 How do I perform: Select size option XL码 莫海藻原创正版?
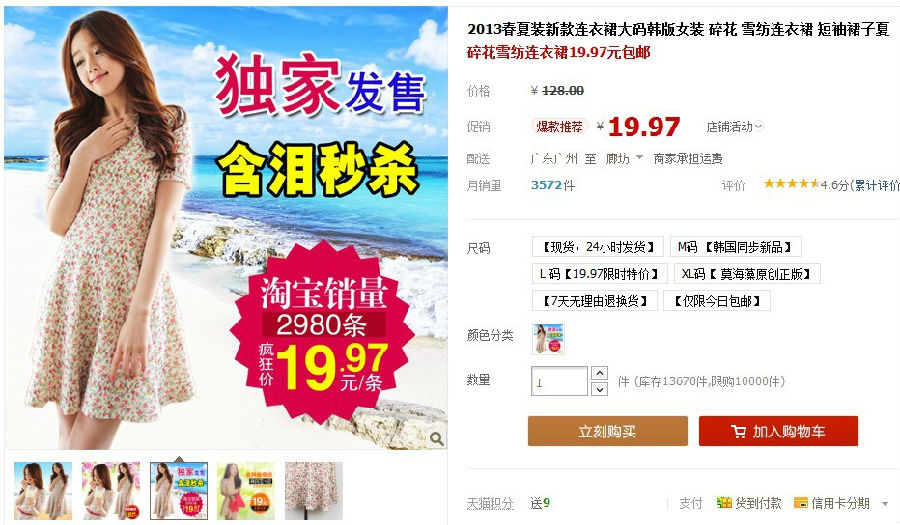[x=747, y=274]
